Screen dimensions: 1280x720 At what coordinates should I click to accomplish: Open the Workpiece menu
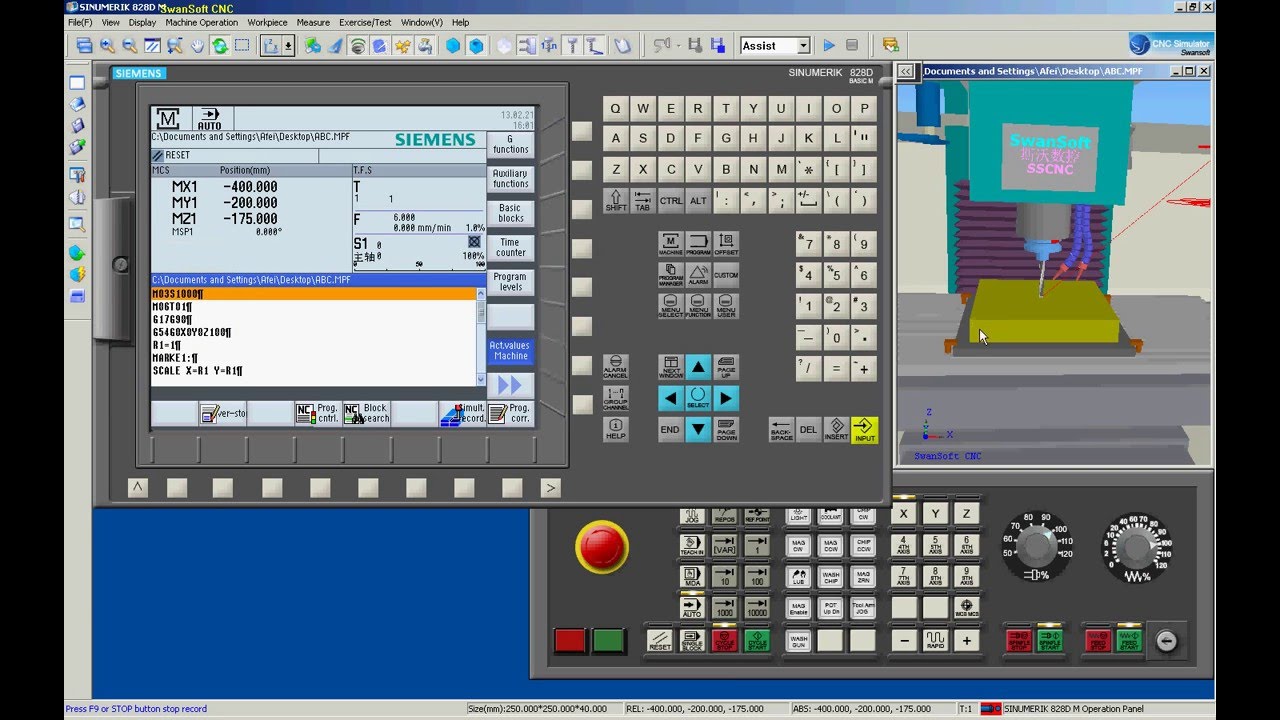pyautogui.click(x=267, y=22)
